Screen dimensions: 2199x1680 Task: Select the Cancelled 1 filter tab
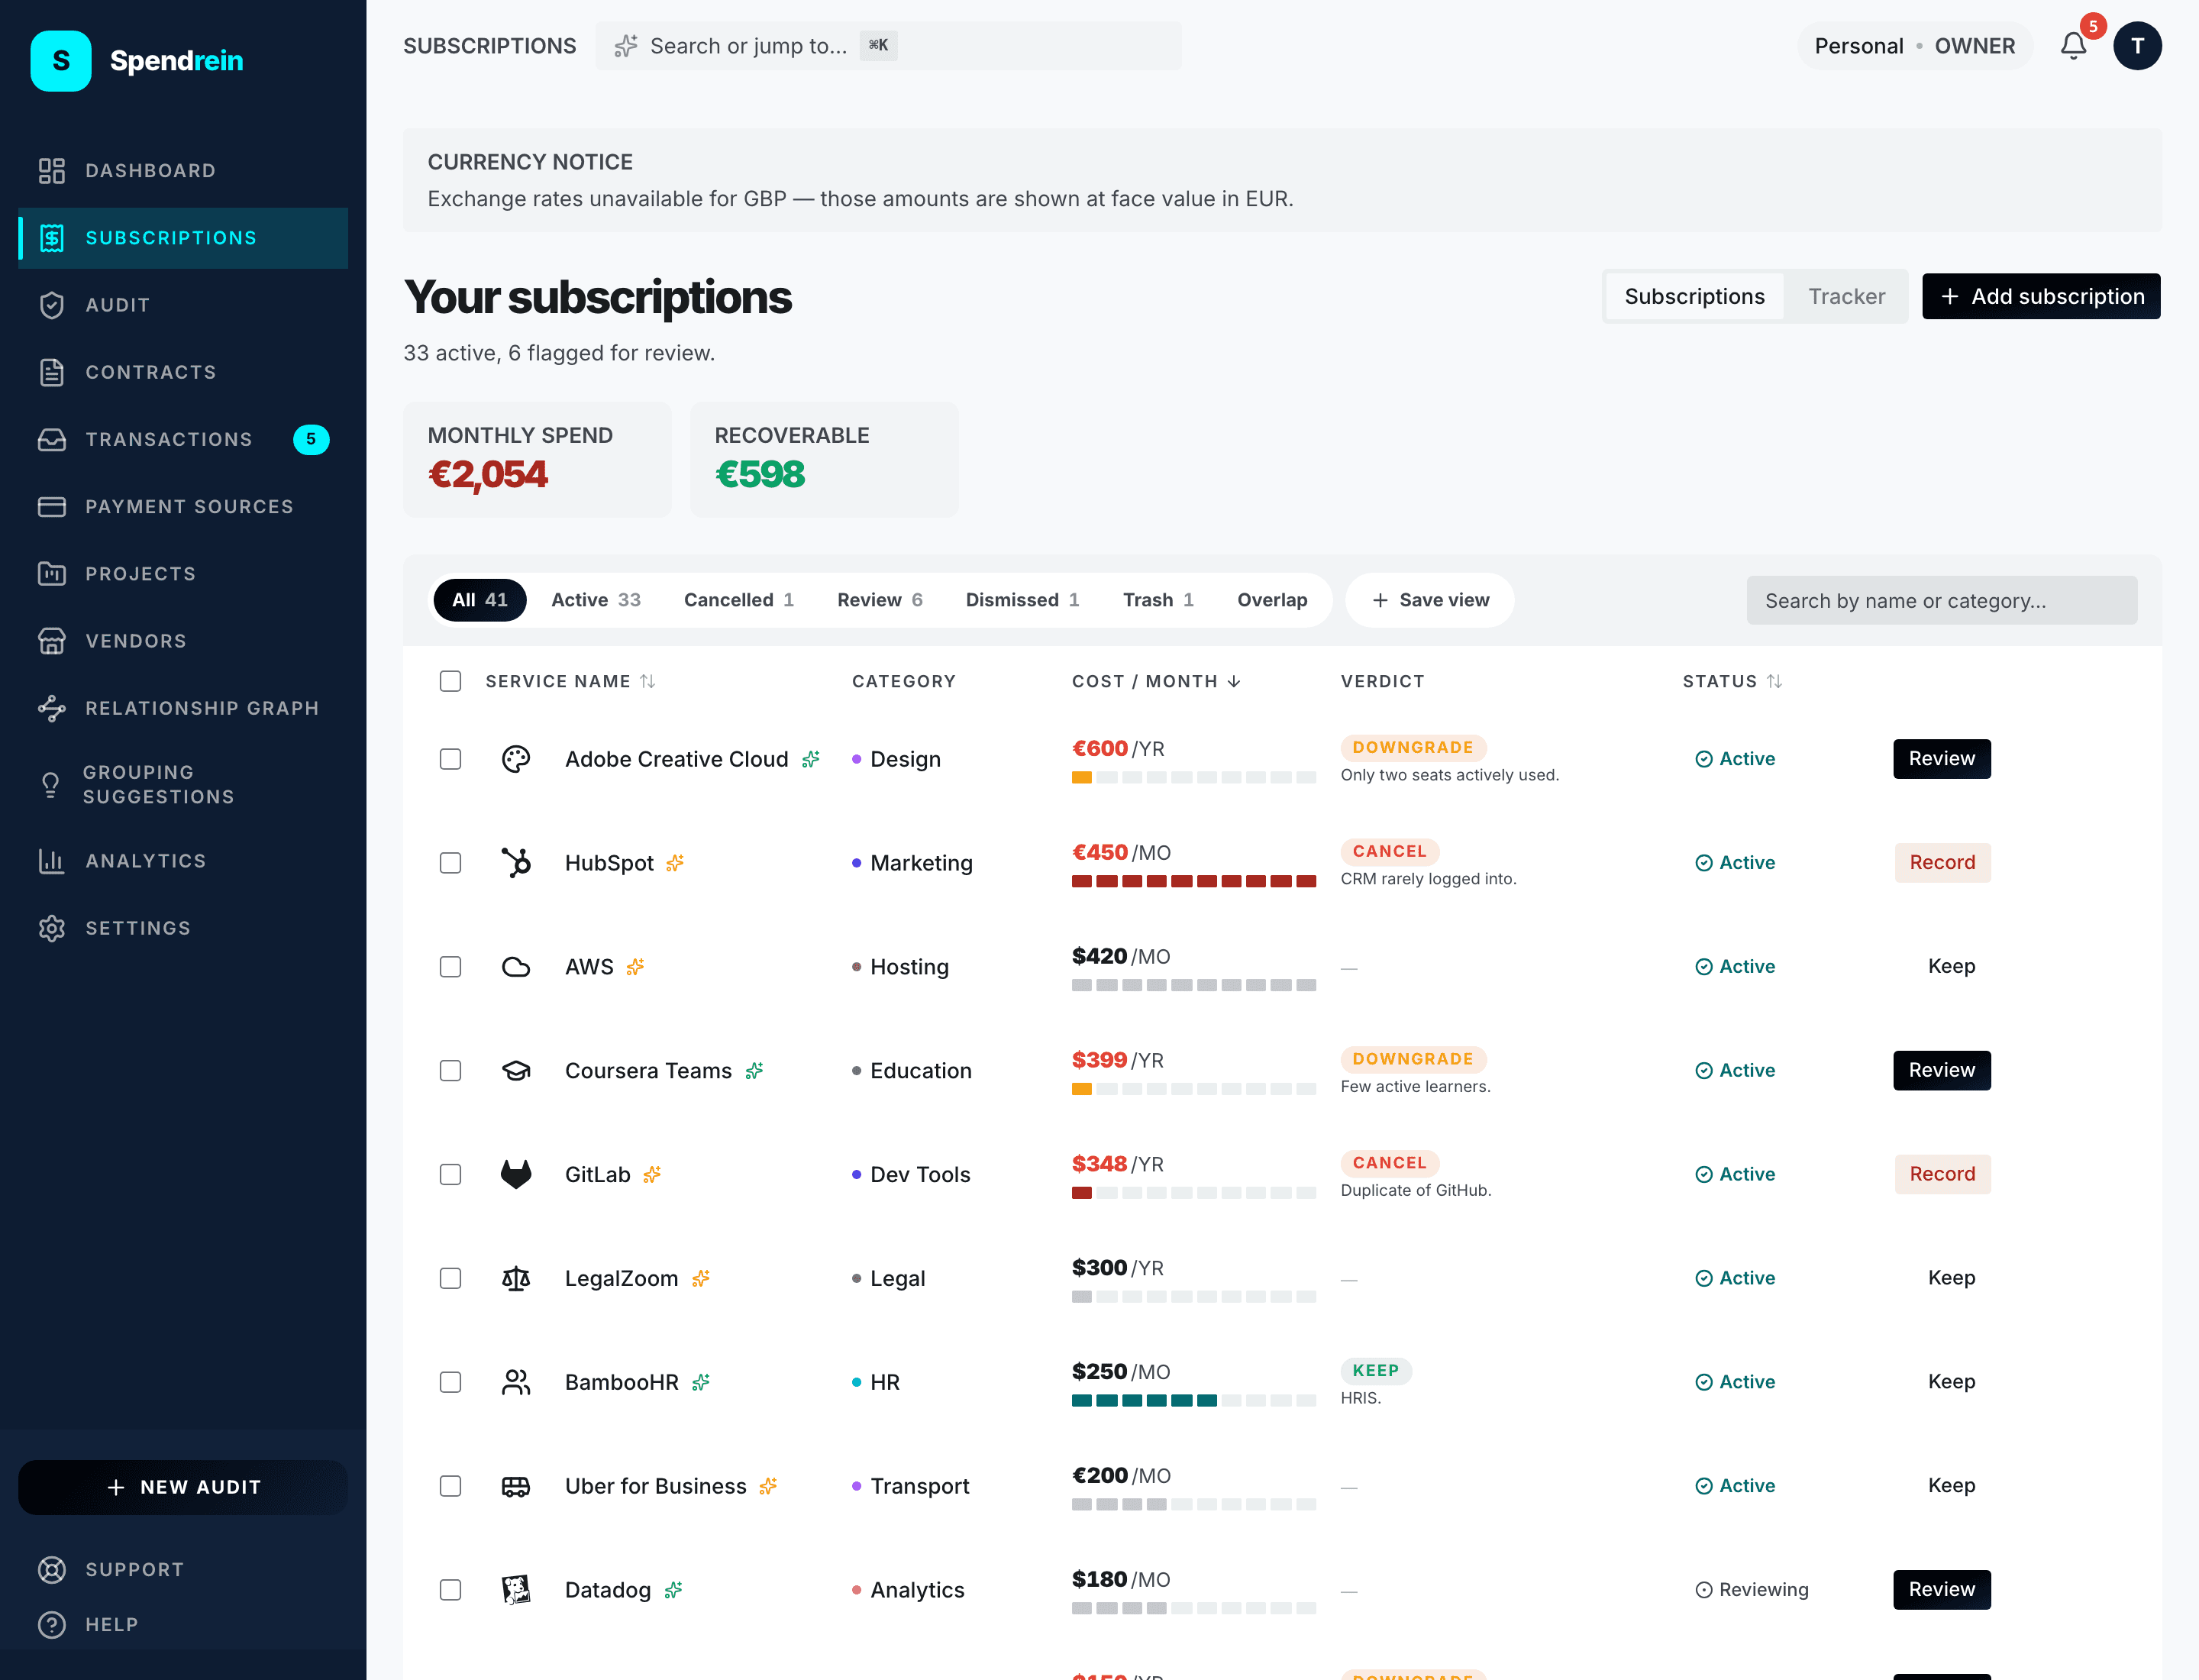click(738, 600)
